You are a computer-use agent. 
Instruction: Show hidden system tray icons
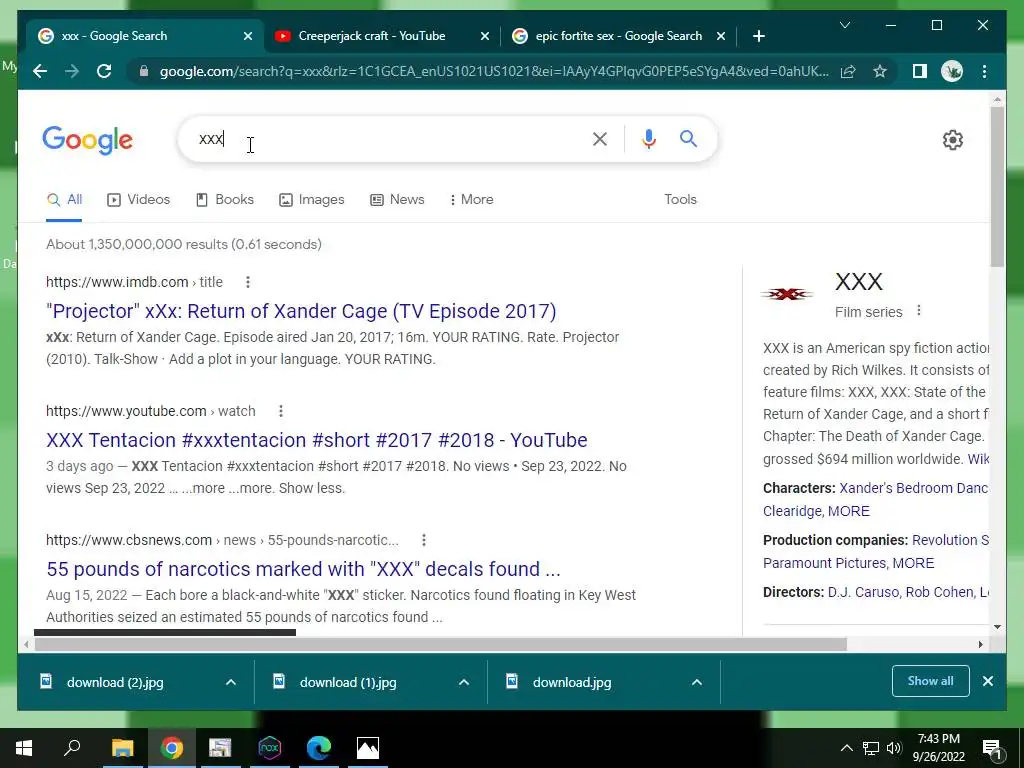[x=846, y=748]
